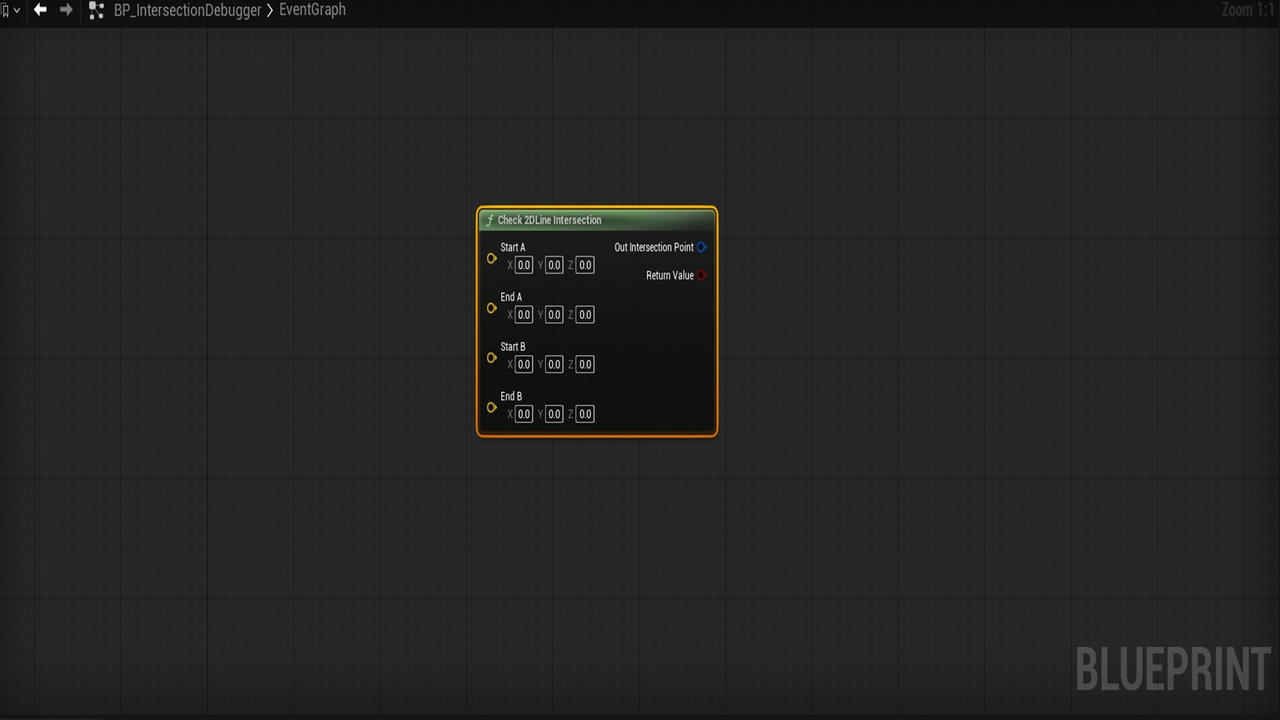Viewport: 1280px width, 720px height.
Task: Click the function icon on the node header
Action: 489,220
